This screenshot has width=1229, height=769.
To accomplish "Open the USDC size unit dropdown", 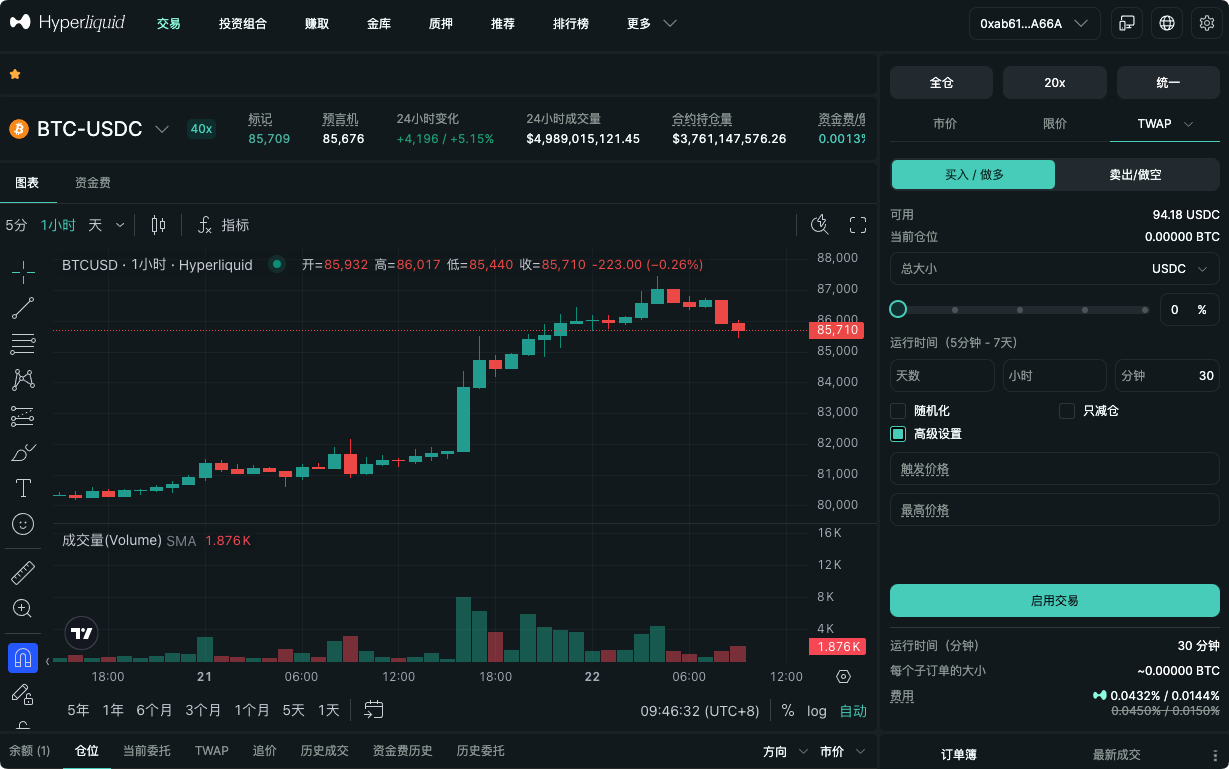I will pyautogui.click(x=1182, y=269).
